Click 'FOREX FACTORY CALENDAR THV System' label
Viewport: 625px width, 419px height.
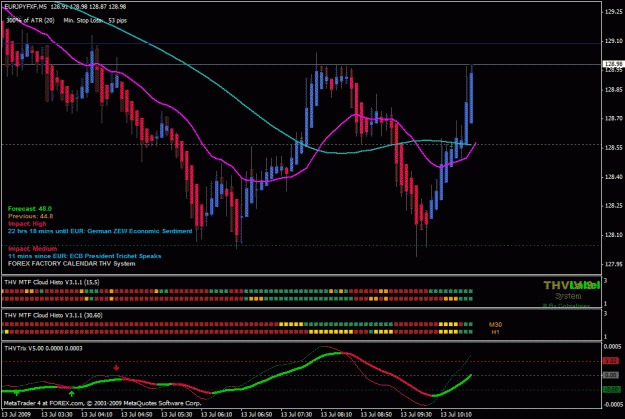[71, 264]
